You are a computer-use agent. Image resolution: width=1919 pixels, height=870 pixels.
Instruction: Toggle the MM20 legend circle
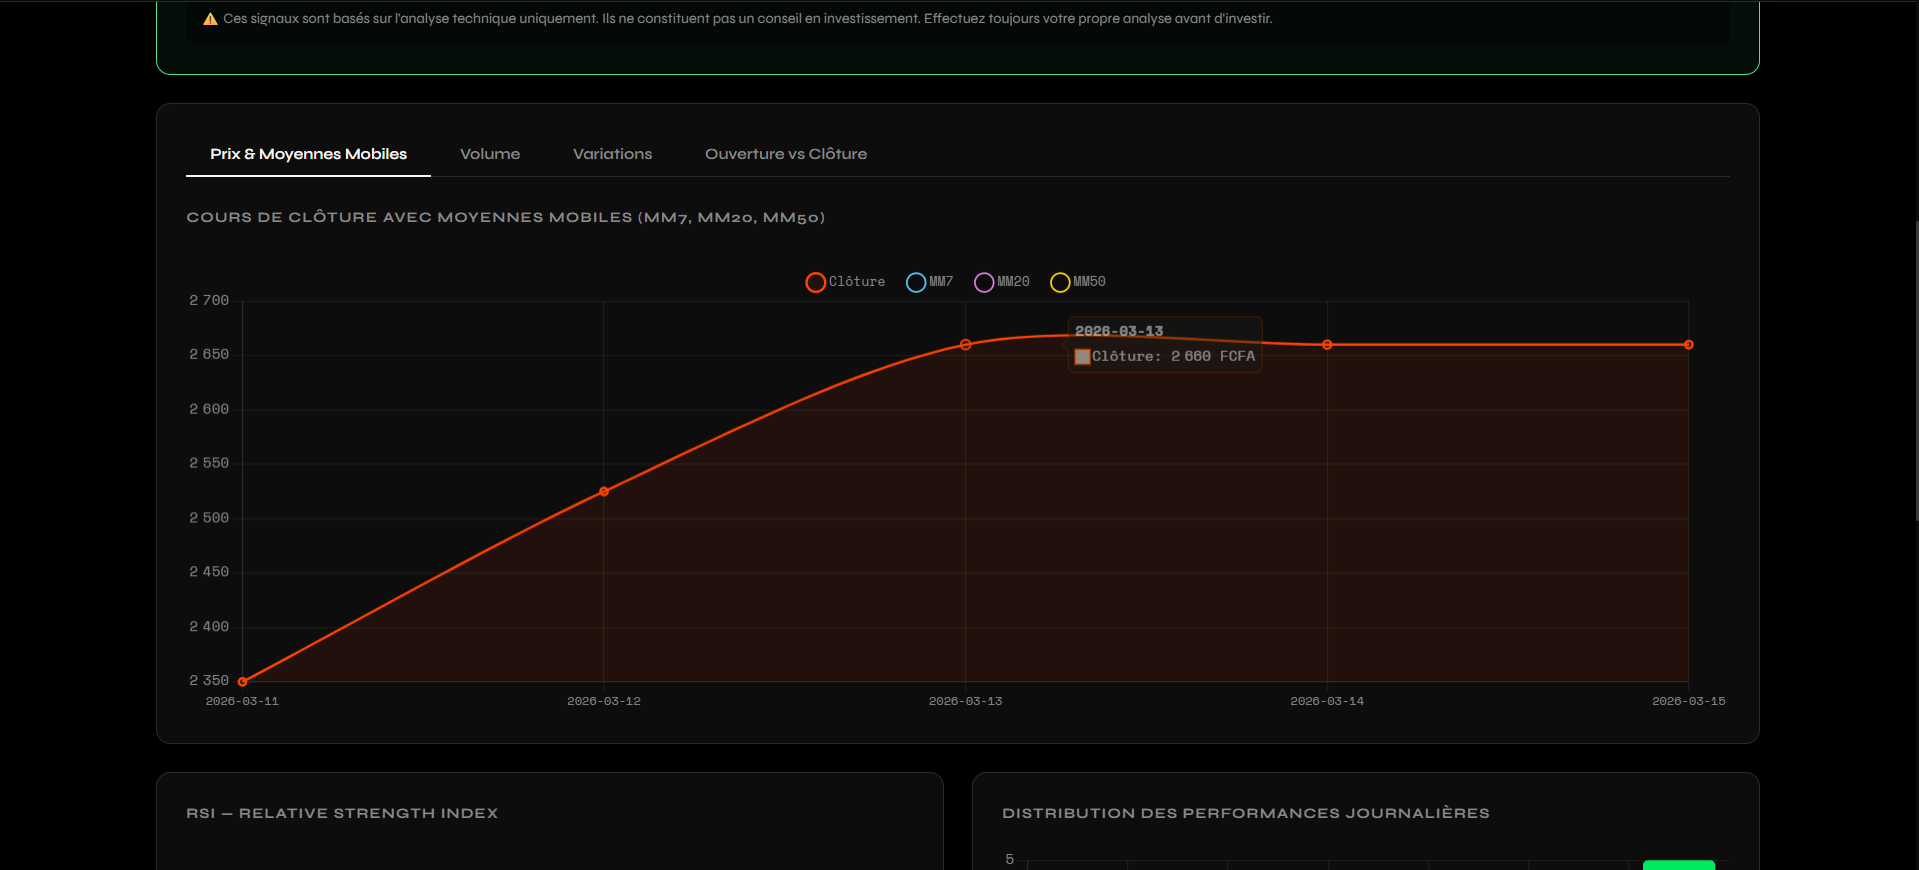click(x=984, y=282)
